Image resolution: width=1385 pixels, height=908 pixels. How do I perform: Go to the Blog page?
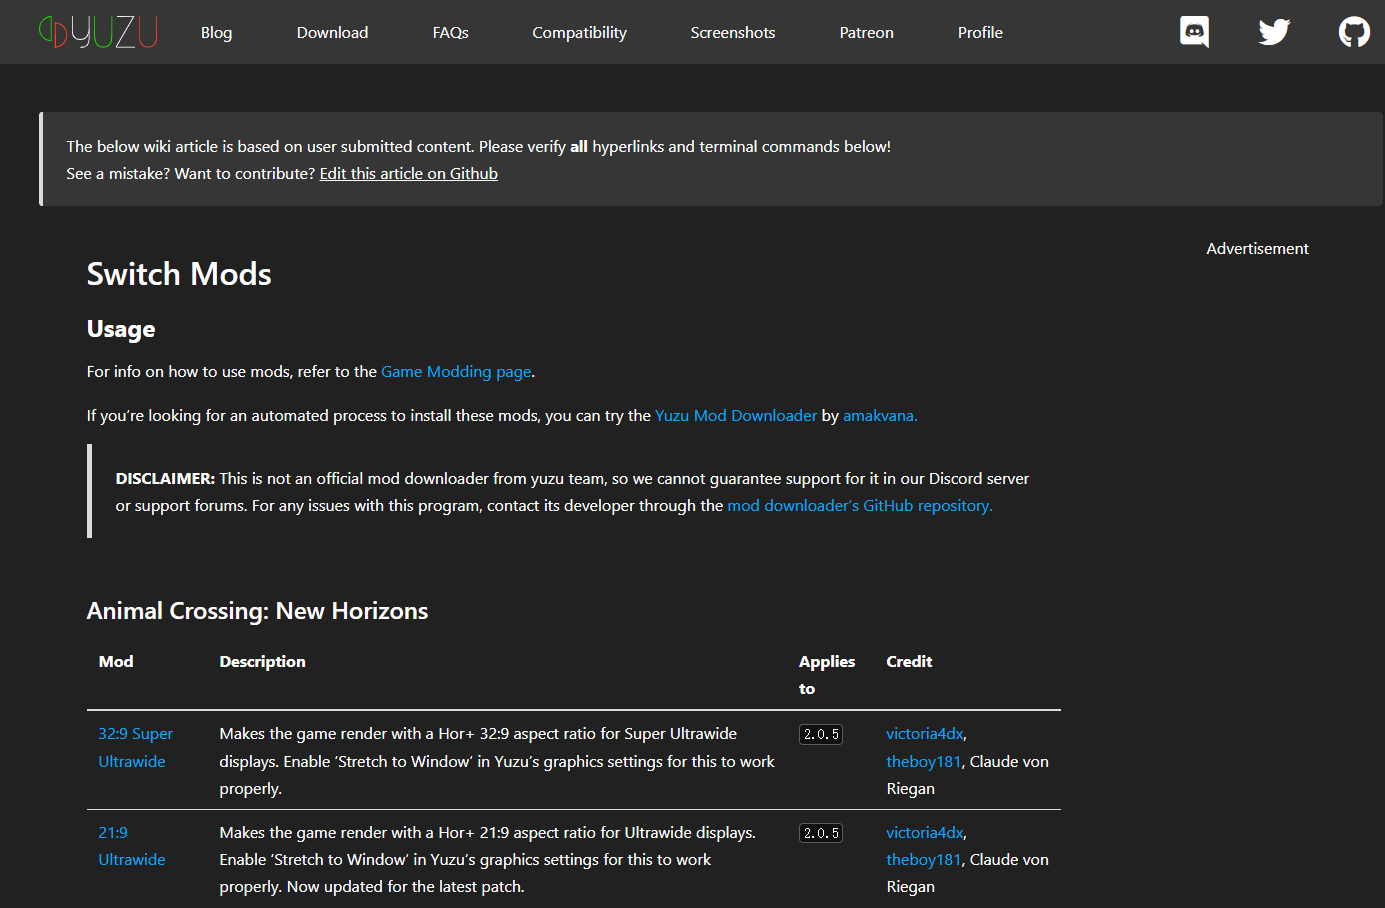point(216,32)
